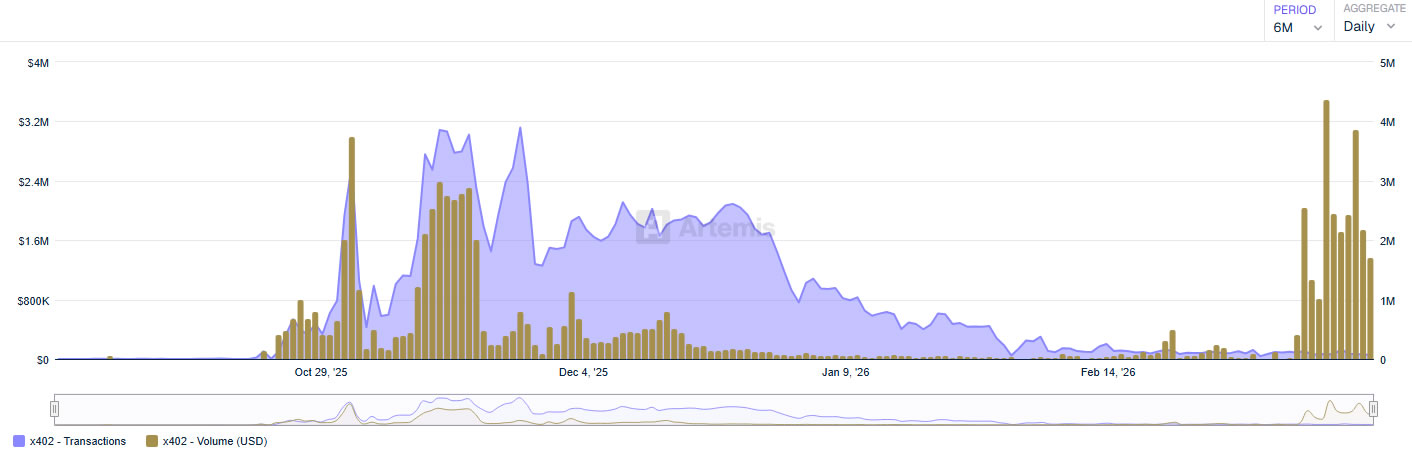Viewport: 1412px width, 456px height.
Task: Click the chevron arrow beside Daily
Action: [1390, 27]
